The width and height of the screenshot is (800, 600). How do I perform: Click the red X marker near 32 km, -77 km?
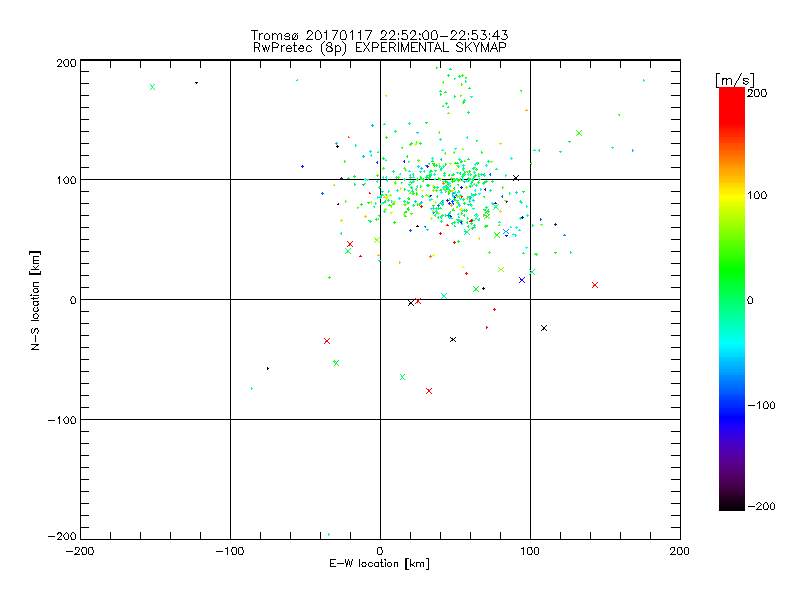coord(429,391)
